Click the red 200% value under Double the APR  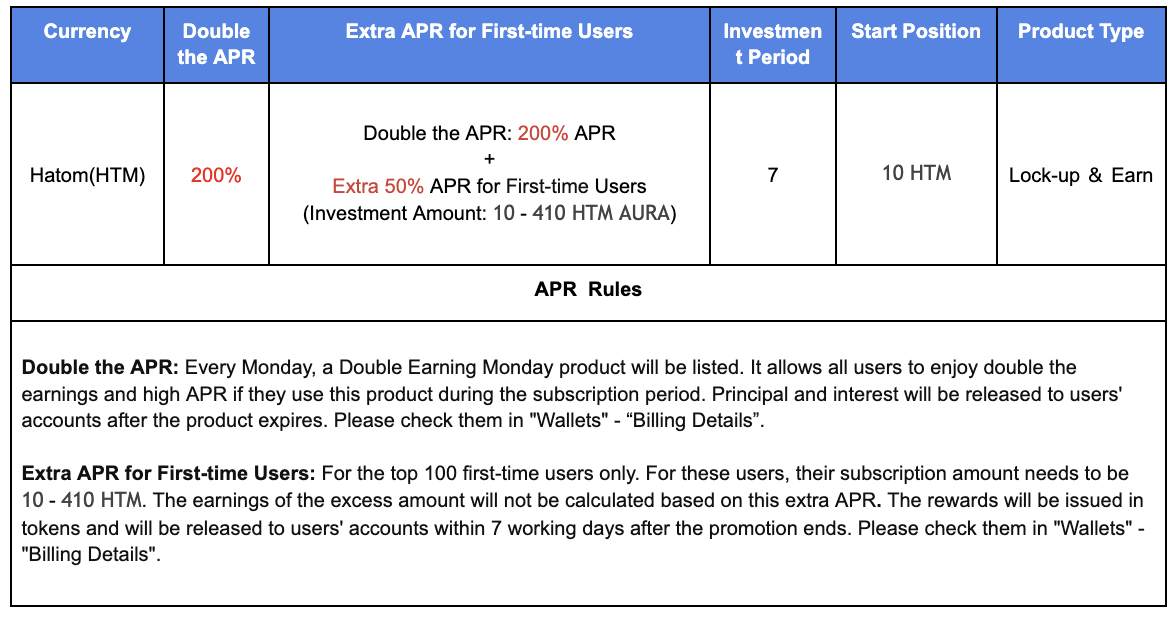coord(216,176)
